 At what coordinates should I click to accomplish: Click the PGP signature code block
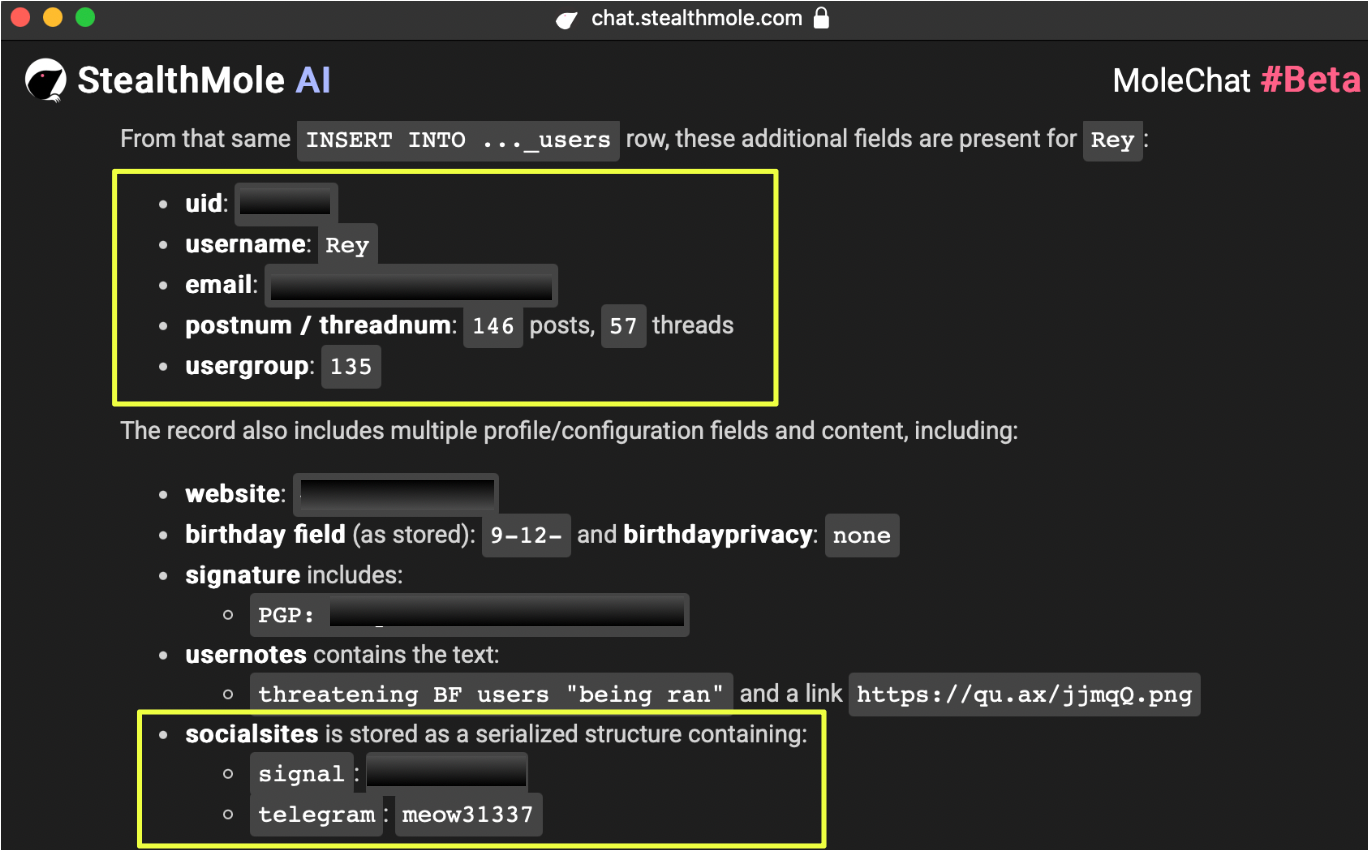pyautogui.click(x=469, y=615)
